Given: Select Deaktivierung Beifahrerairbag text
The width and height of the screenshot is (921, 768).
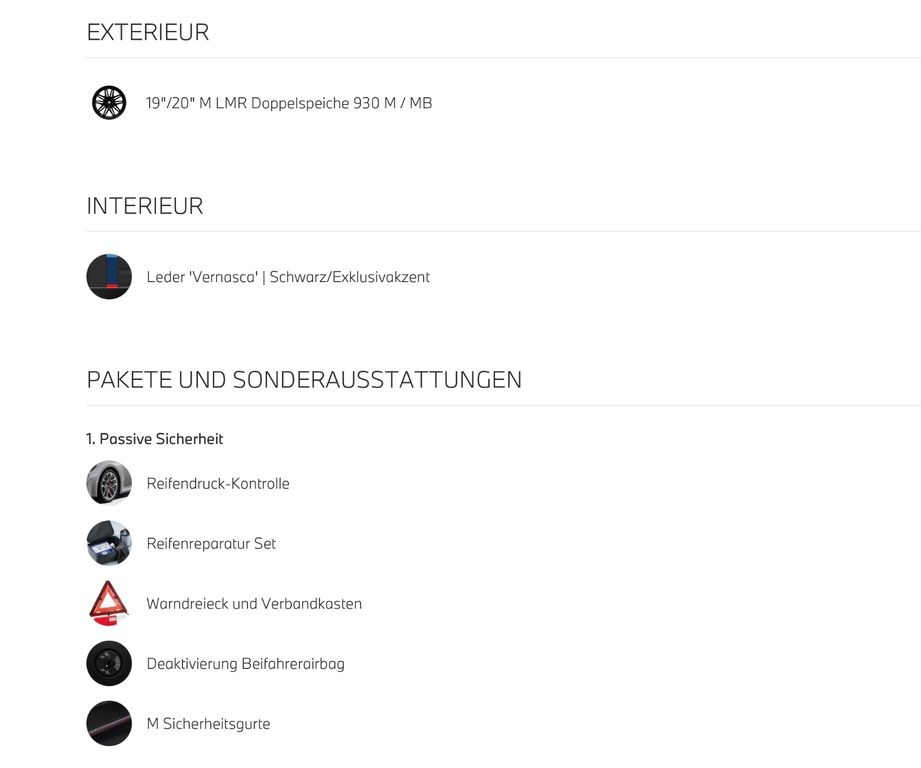Looking at the screenshot, I should [246, 664].
